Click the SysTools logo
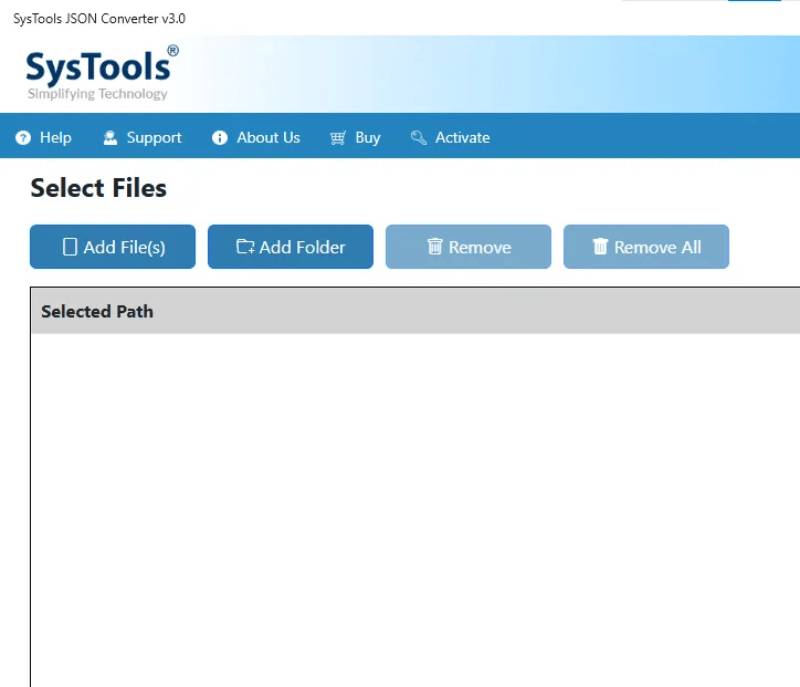 102,73
